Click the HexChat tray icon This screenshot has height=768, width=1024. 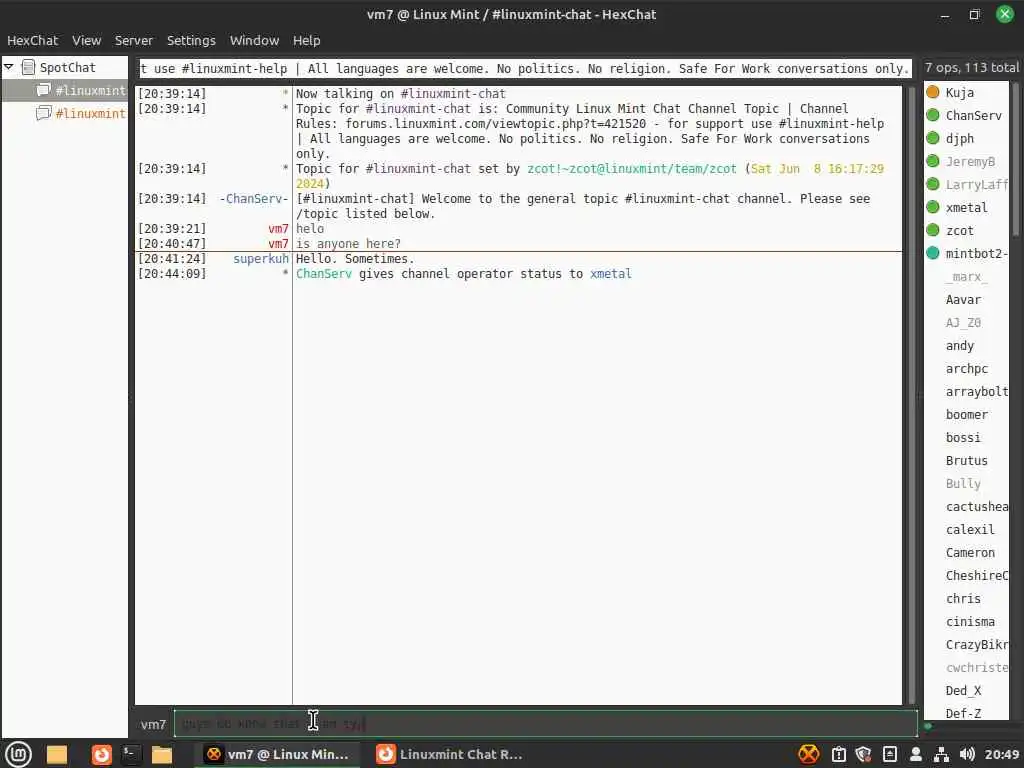click(x=808, y=754)
